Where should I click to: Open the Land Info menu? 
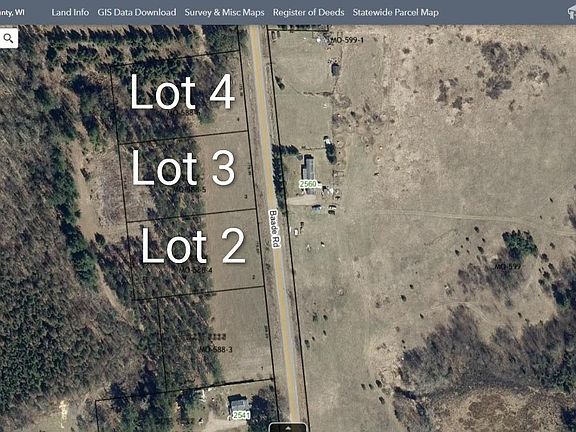pos(70,12)
